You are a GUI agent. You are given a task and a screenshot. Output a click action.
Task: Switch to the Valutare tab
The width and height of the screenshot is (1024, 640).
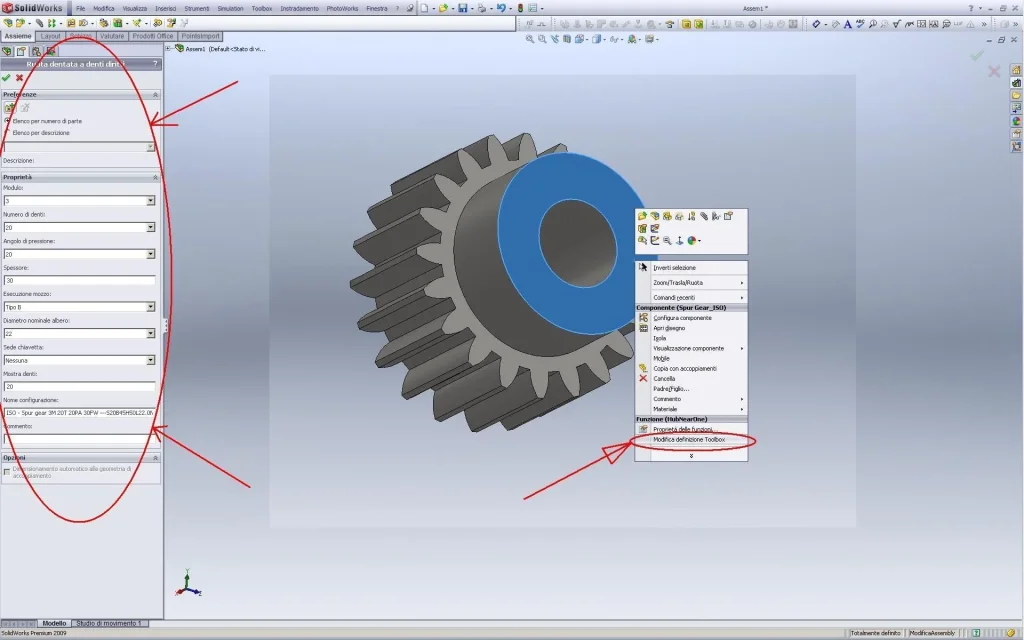pyautogui.click(x=112, y=36)
